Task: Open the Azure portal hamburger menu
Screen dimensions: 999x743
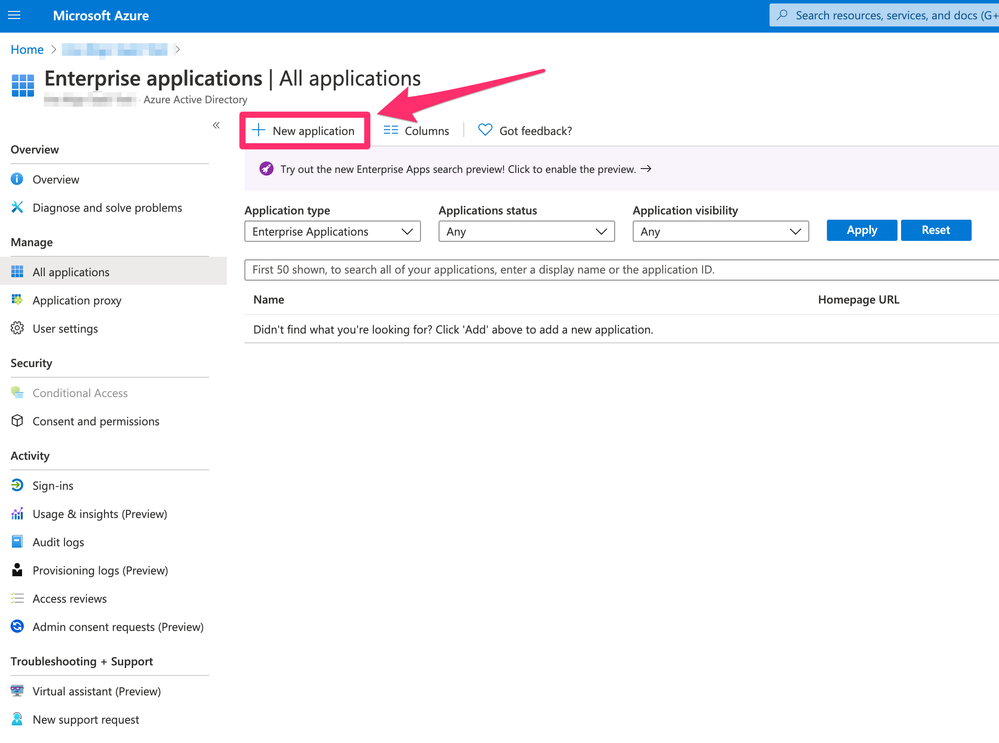Action: (14, 15)
